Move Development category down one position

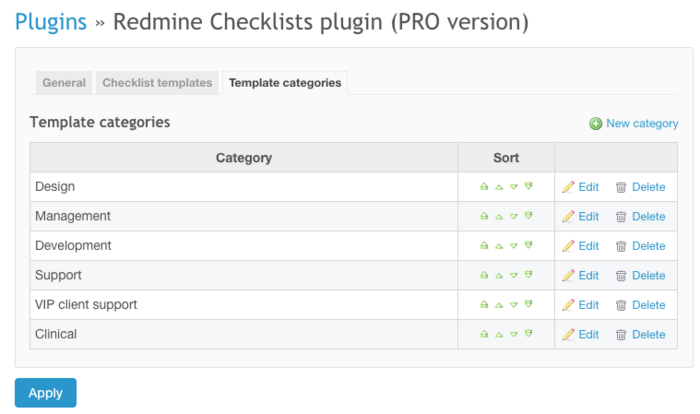[513, 246]
